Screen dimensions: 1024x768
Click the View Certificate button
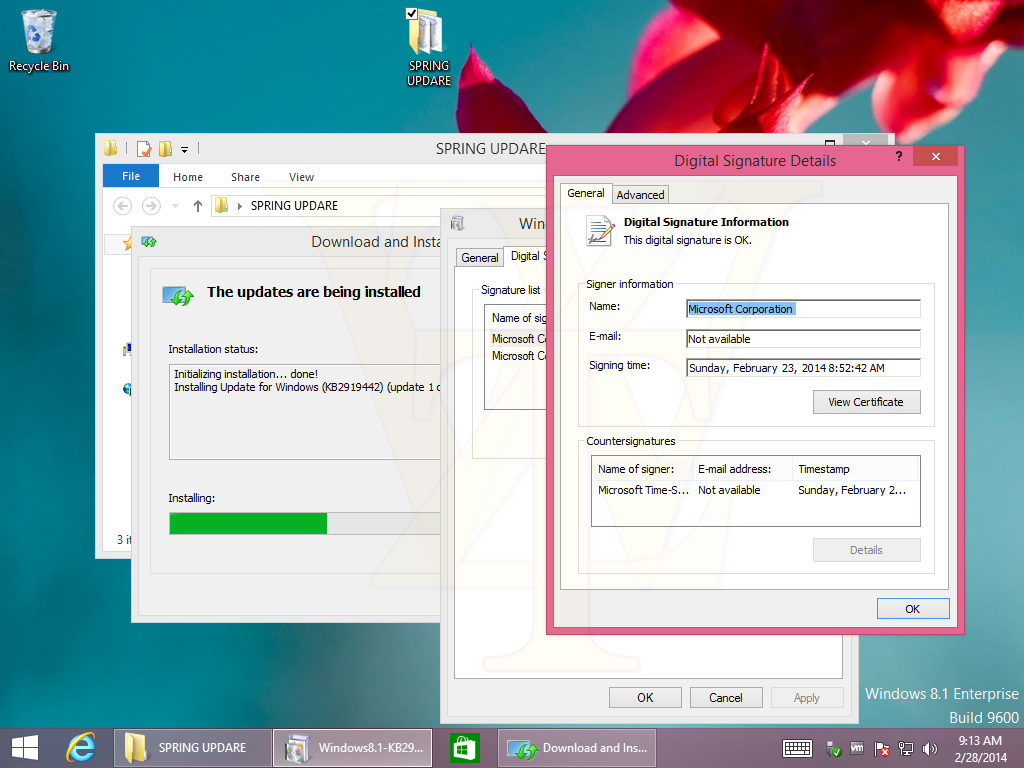click(x=866, y=402)
